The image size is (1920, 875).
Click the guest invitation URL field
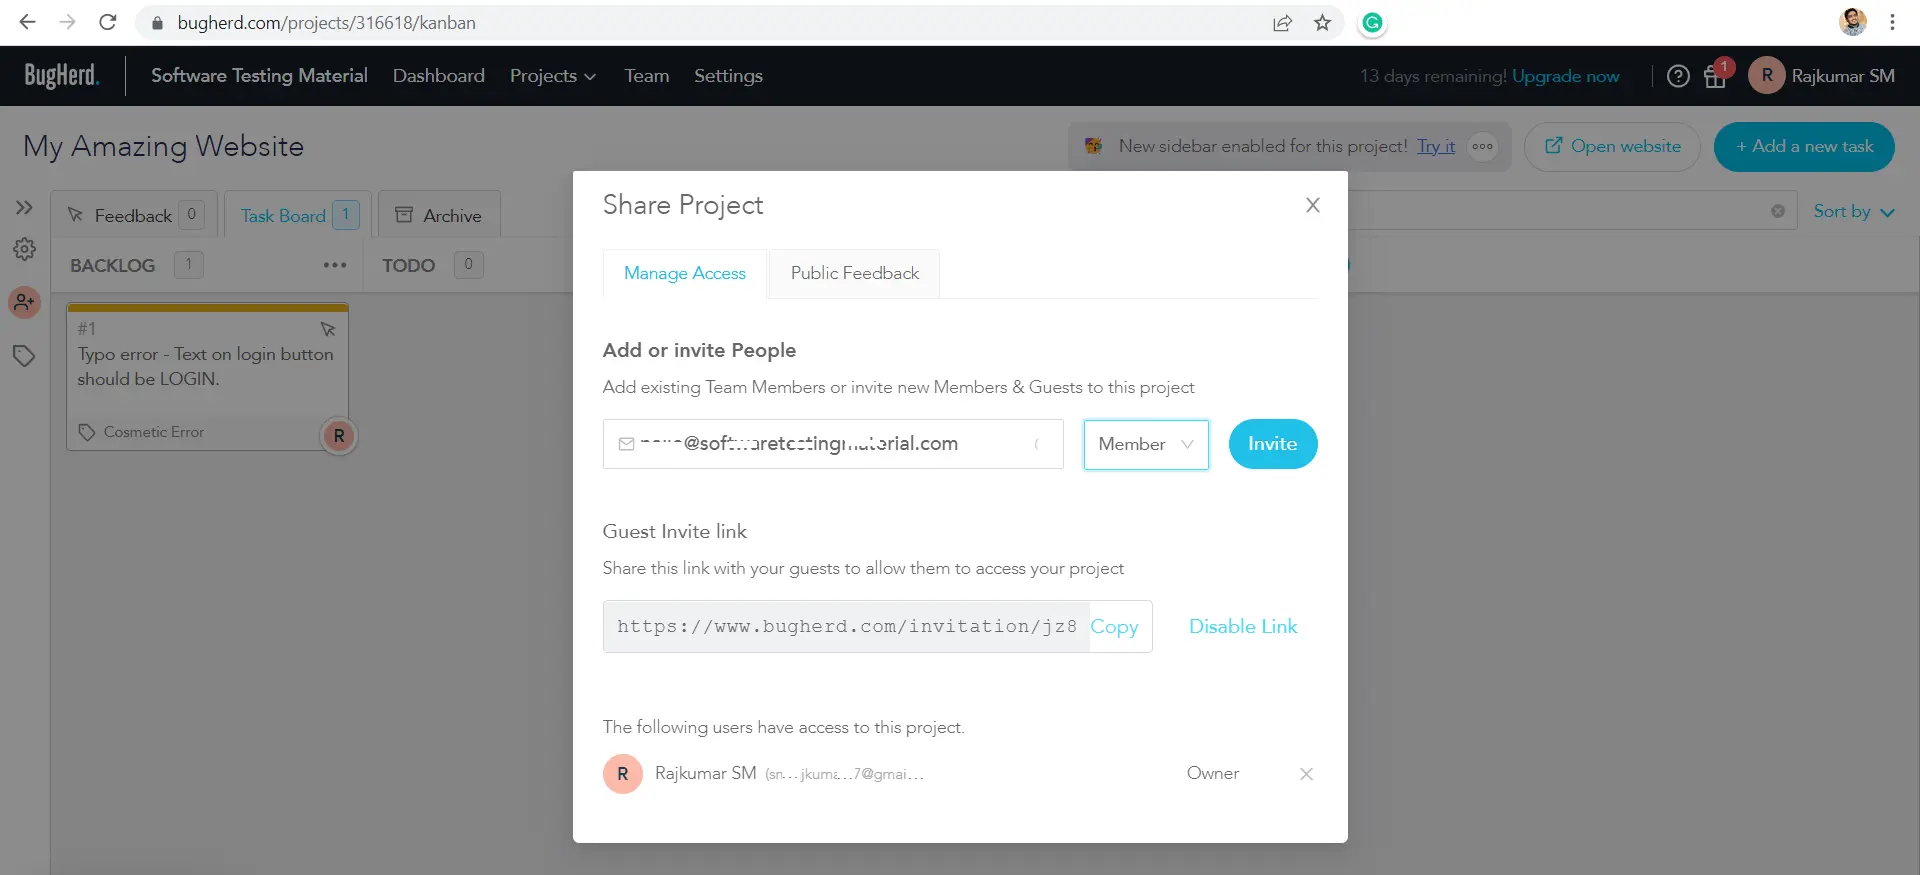coord(847,627)
